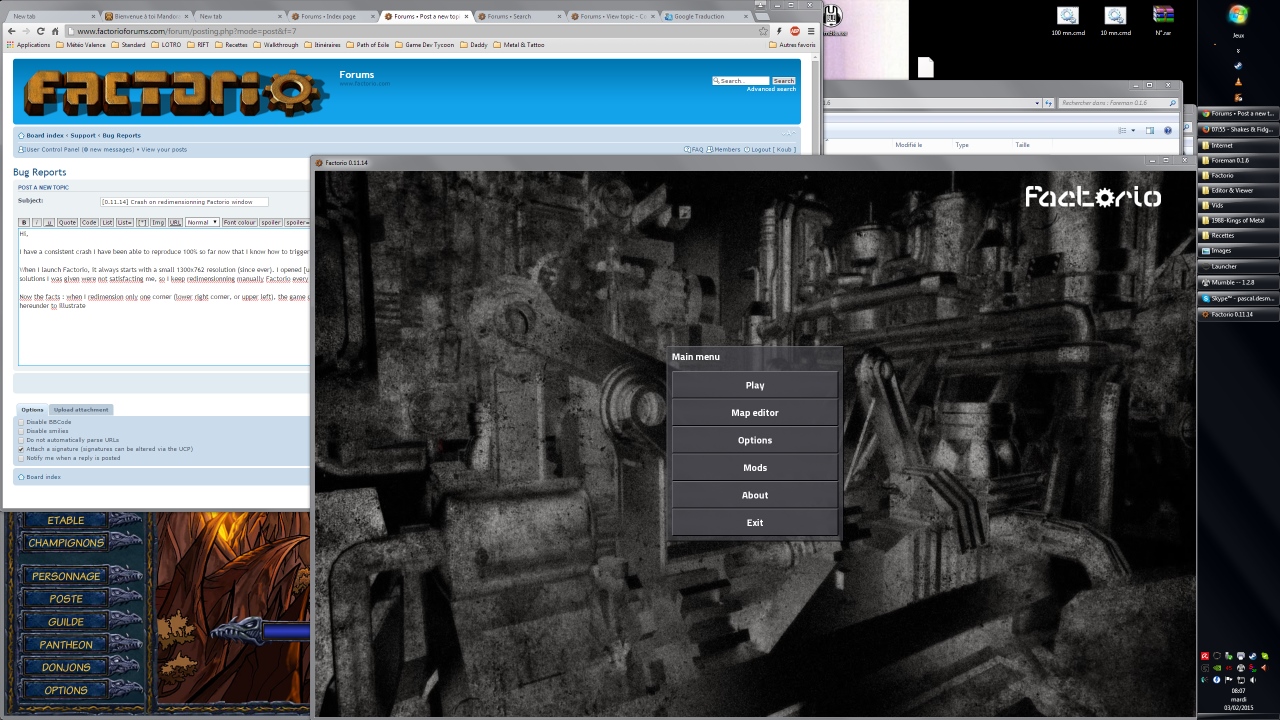Apply italic with the i button

37,222
